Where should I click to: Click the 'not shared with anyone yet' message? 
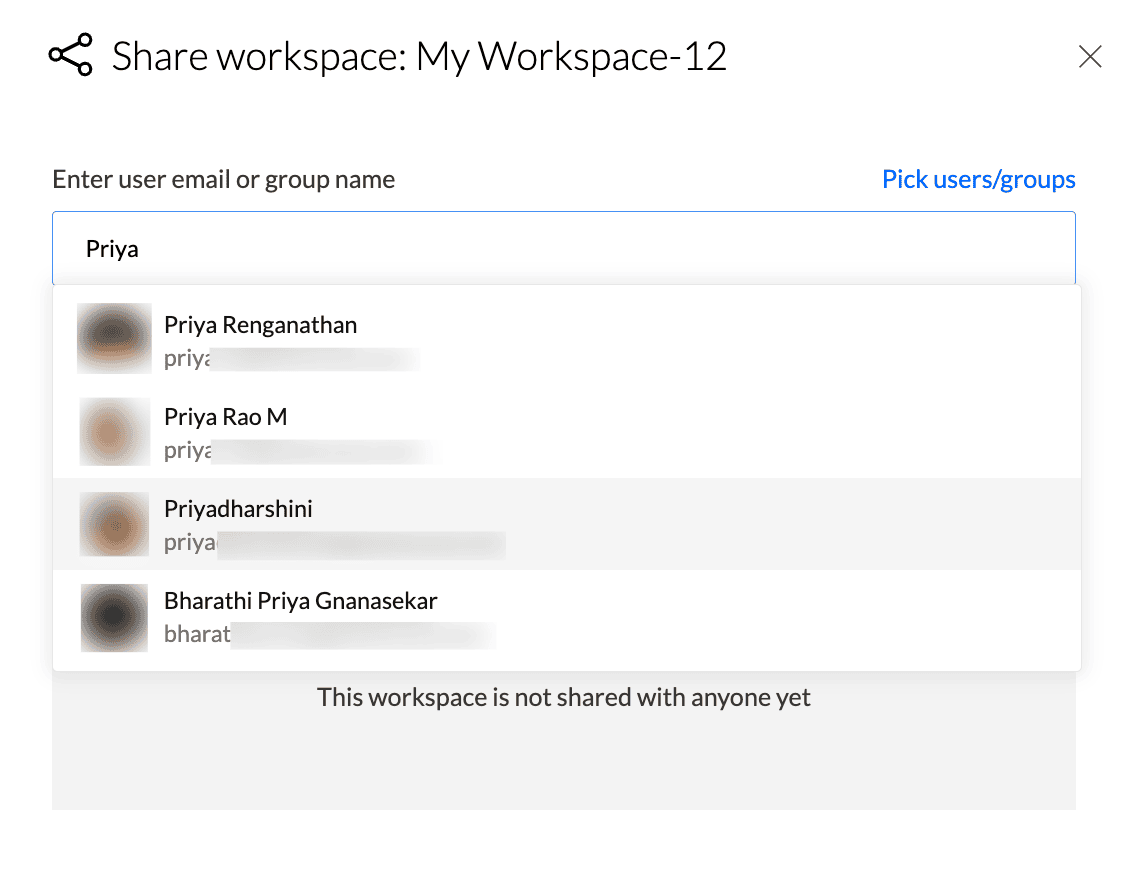pos(563,697)
